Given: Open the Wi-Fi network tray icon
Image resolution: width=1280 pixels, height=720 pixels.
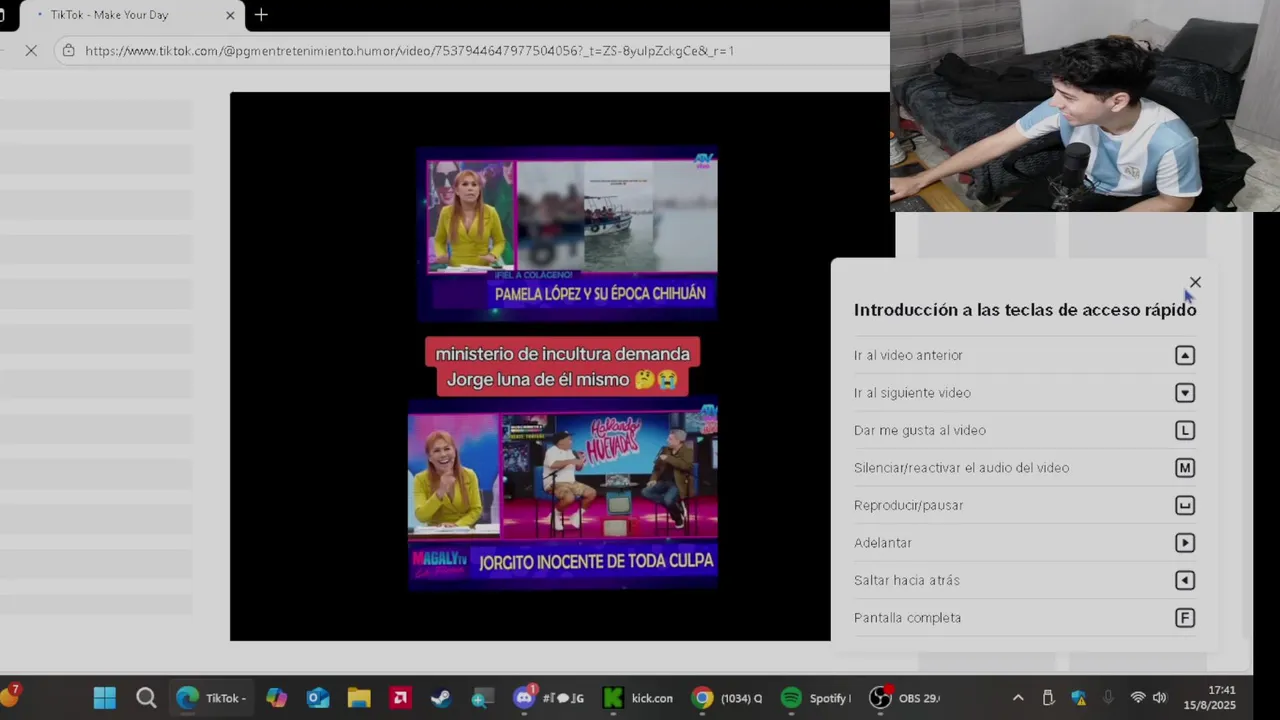Looking at the screenshot, I should (1138, 698).
